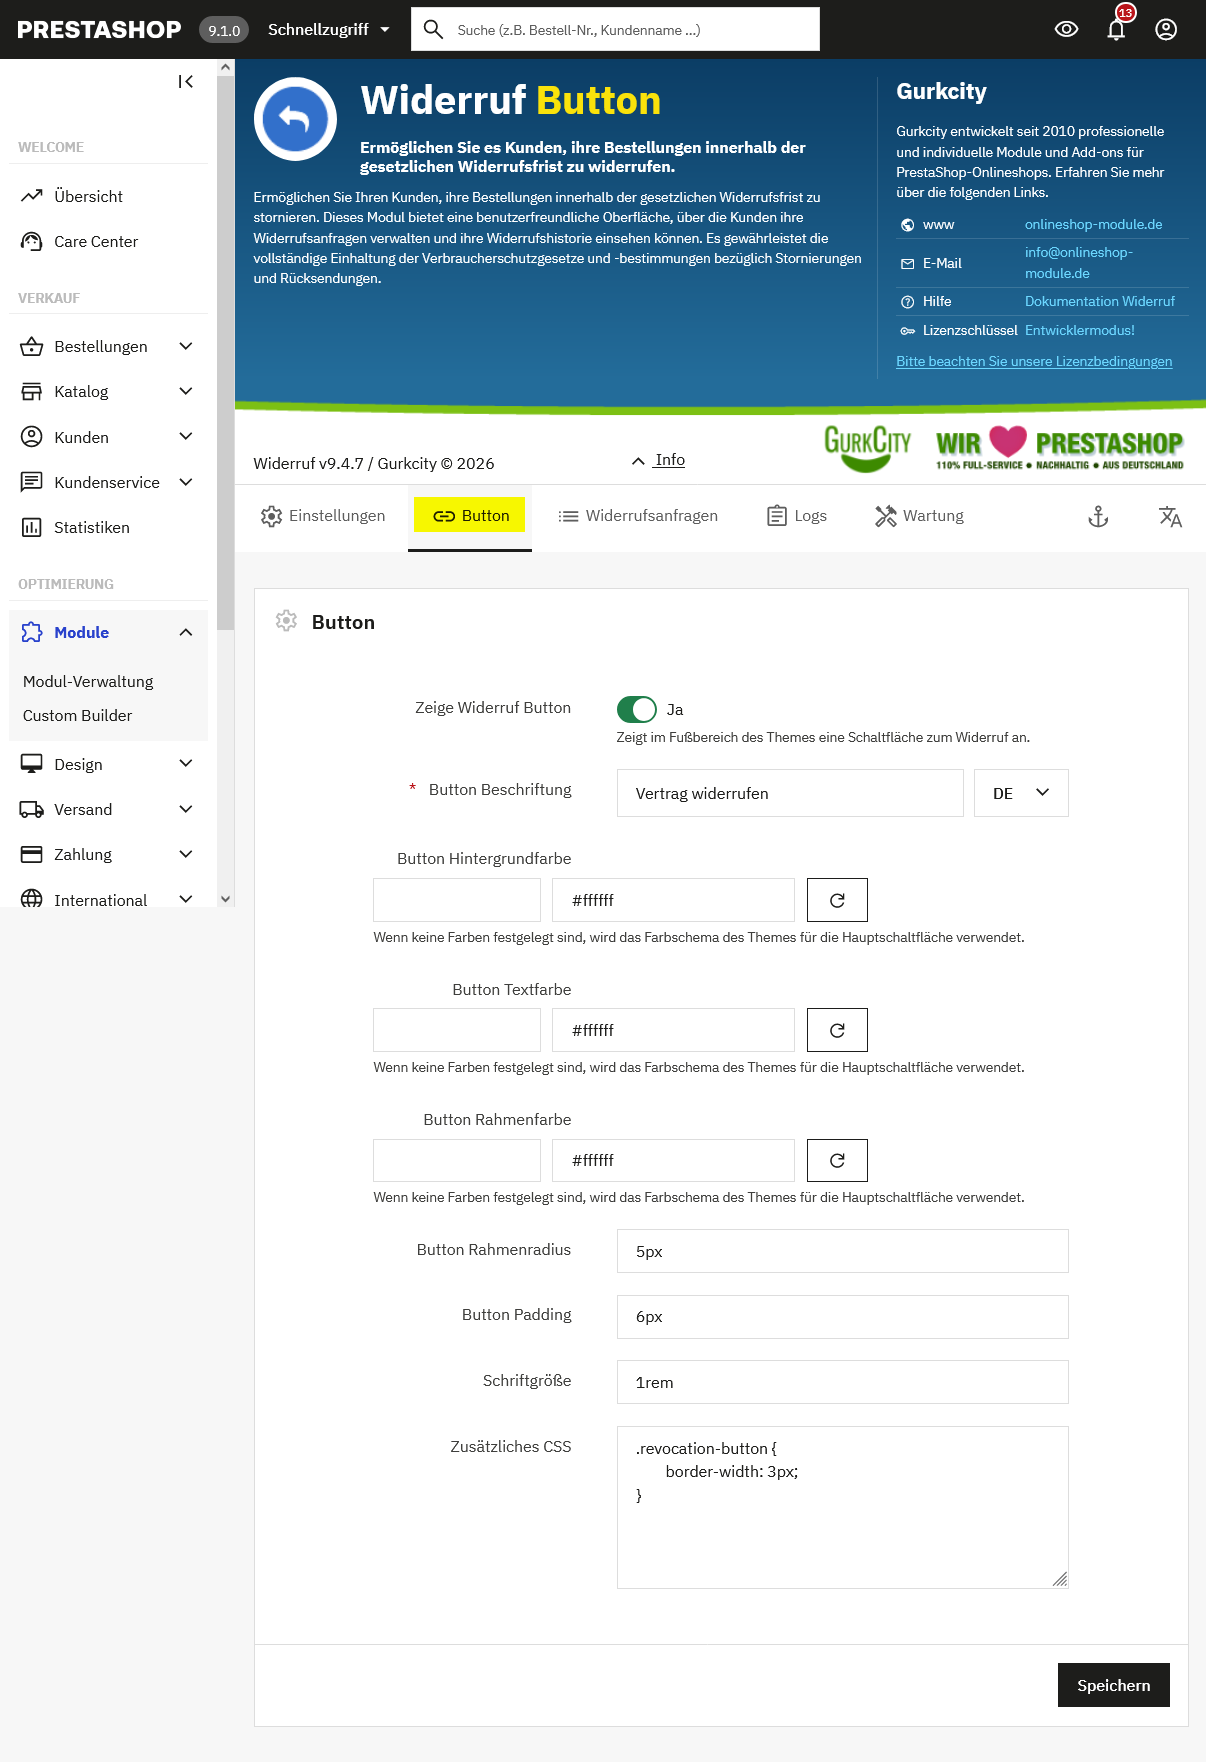1206x1762 pixels.
Task: Click the anchor icon in tab bar
Action: [x=1098, y=516]
